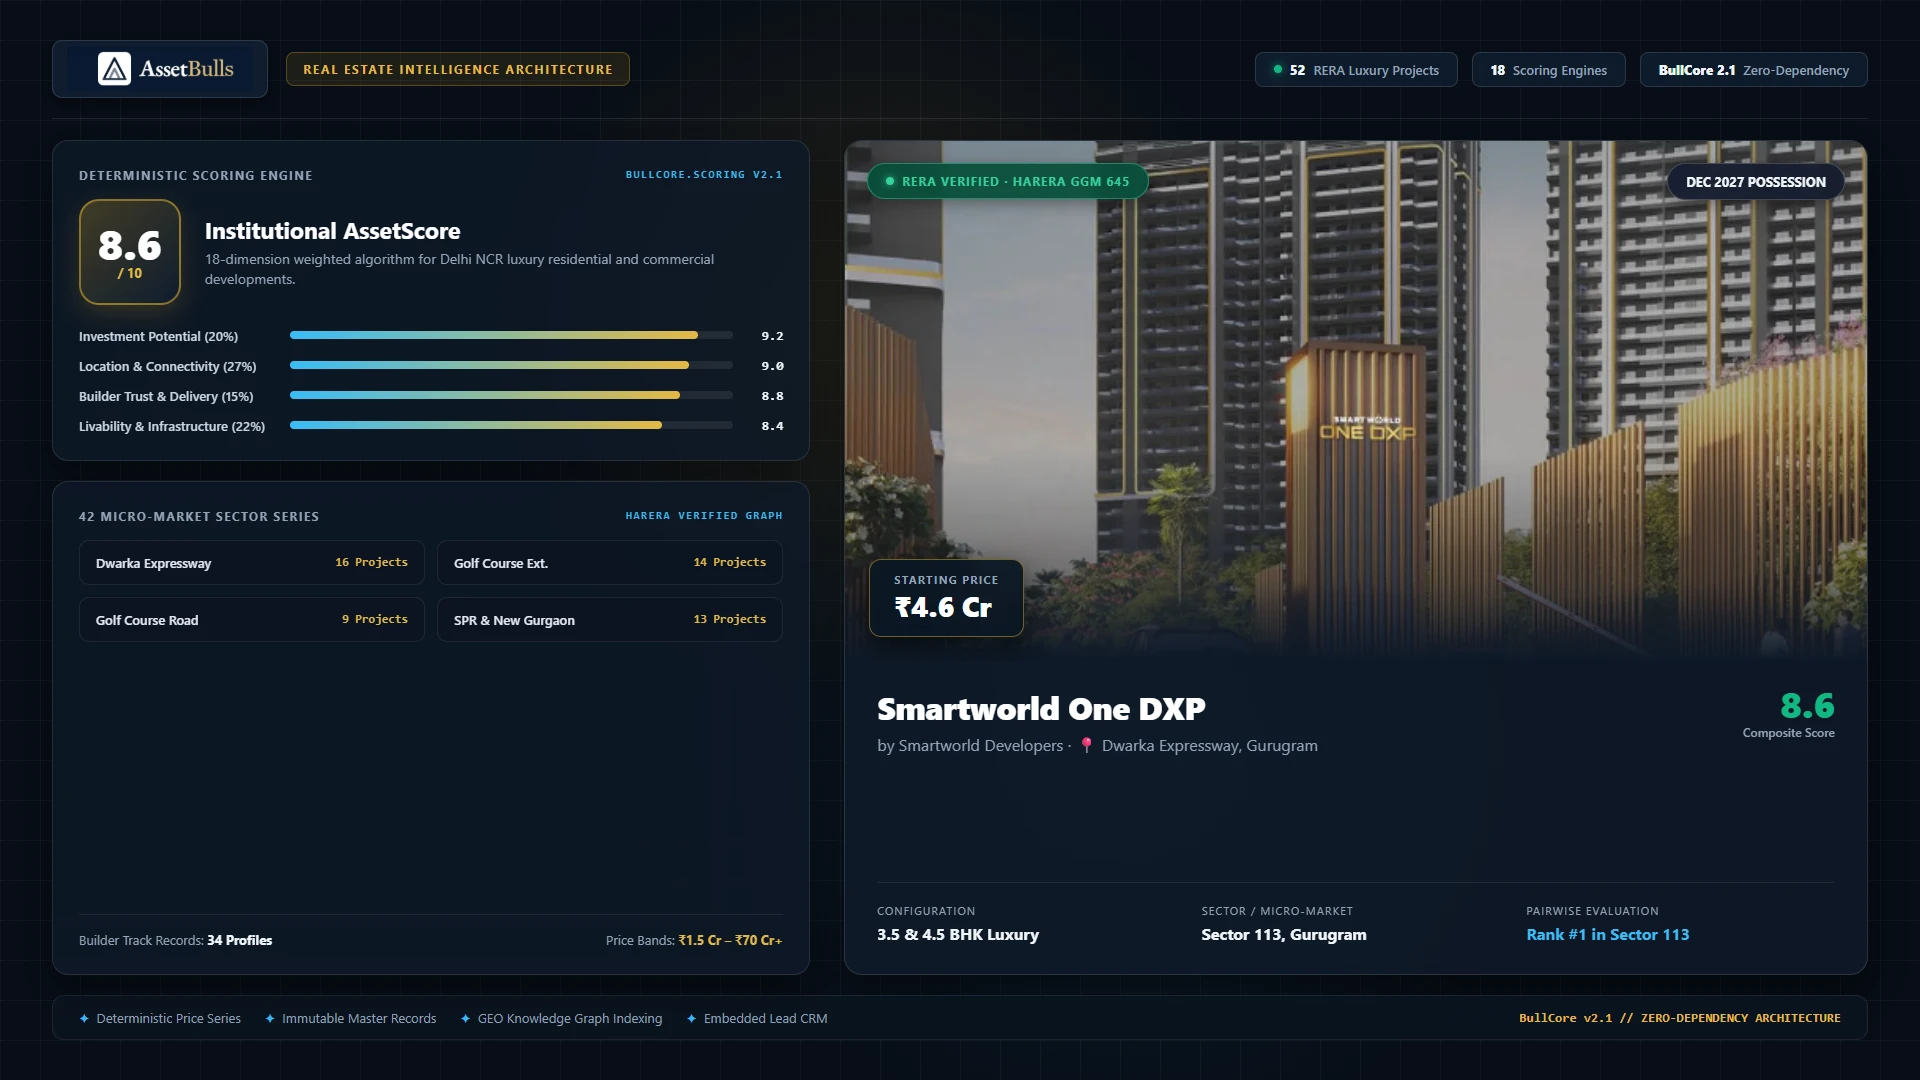Click the ₹1.5 Cr – ₹70 Cr+ price band
The height and width of the screenshot is (1080, 1920).
(x=730, y=941)
